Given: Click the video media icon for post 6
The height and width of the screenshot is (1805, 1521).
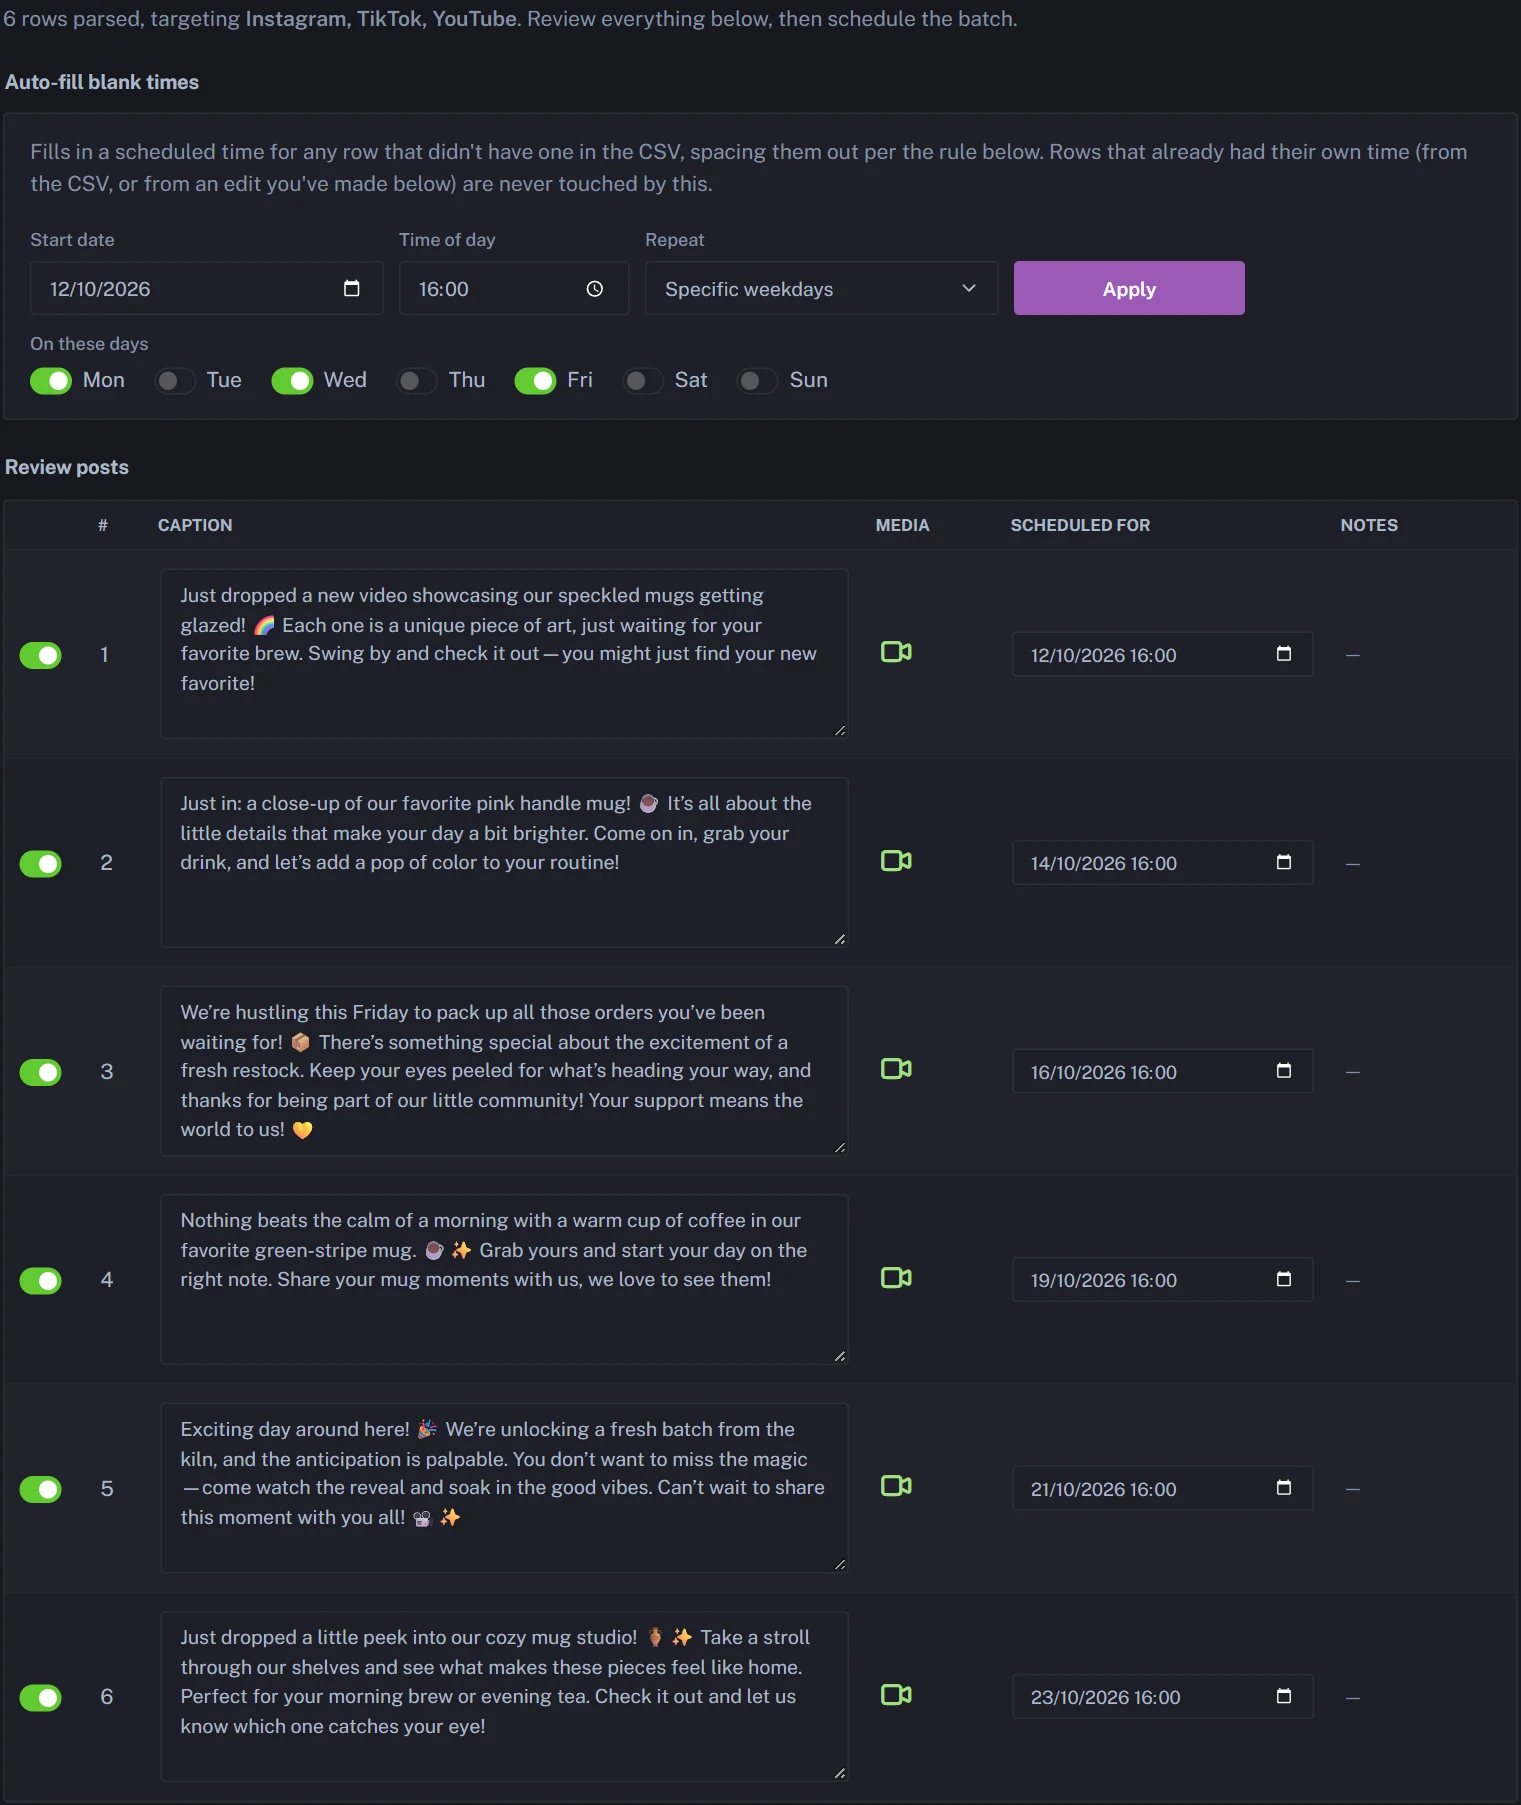Looking at the screenshot, I should (896, 1694).
